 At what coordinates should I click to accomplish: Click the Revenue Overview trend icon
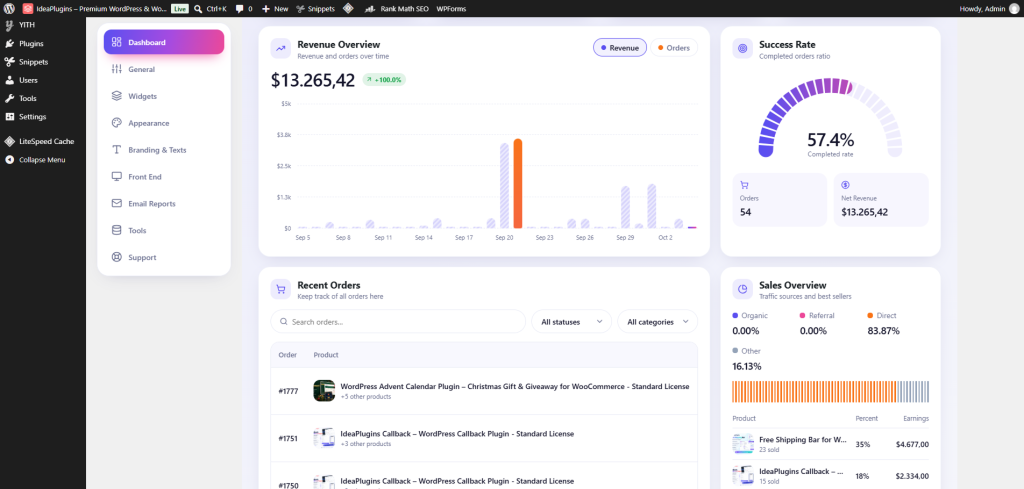coord(281,48)
